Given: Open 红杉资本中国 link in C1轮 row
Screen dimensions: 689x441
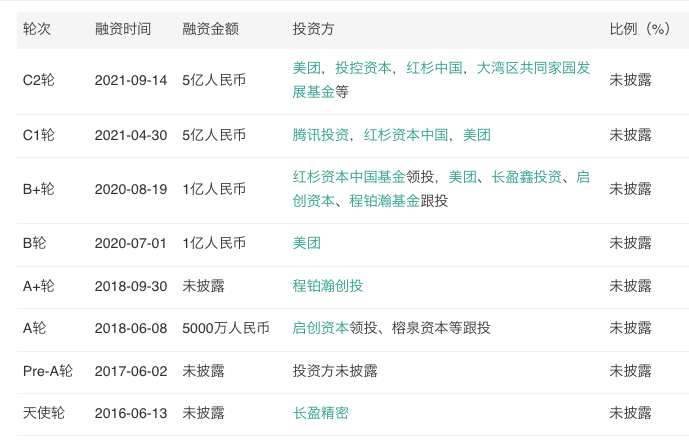Looking at the screenshot, I should pyautogui.click(x=406, y=135).
